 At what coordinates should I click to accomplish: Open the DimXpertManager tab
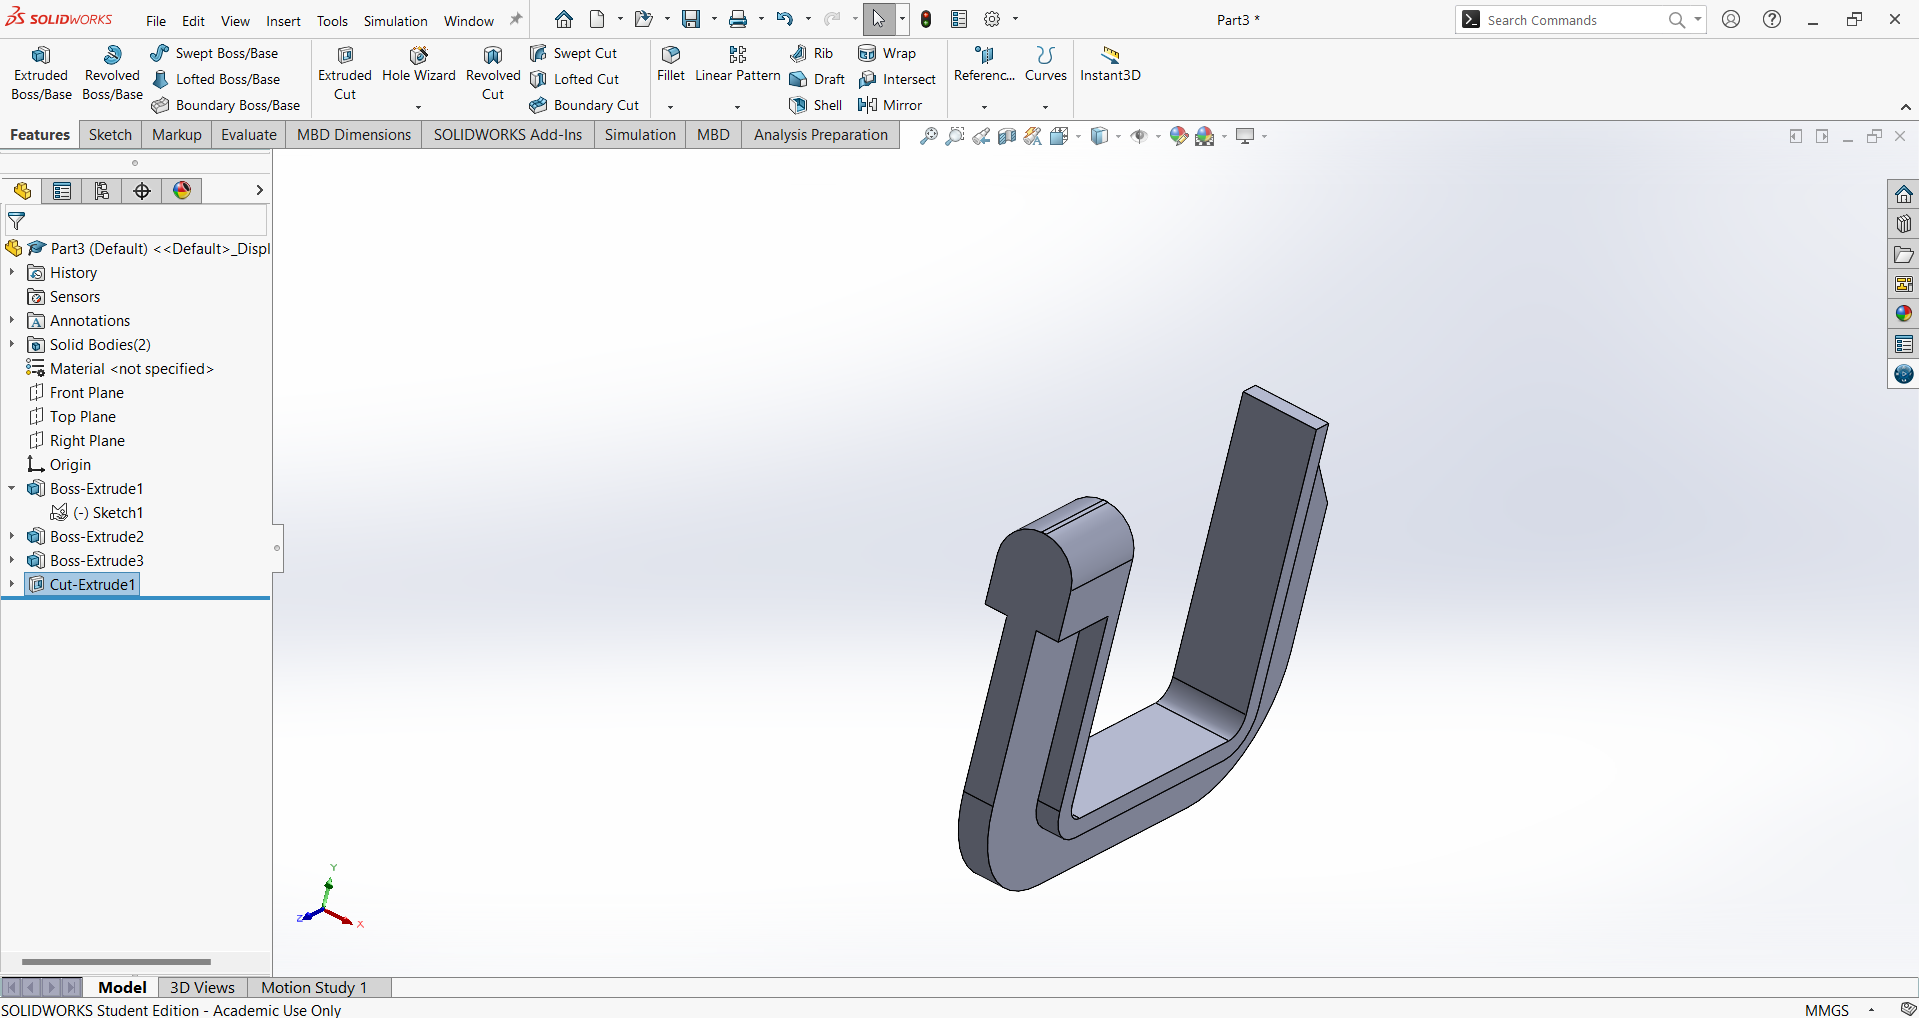tap(142, 191)
